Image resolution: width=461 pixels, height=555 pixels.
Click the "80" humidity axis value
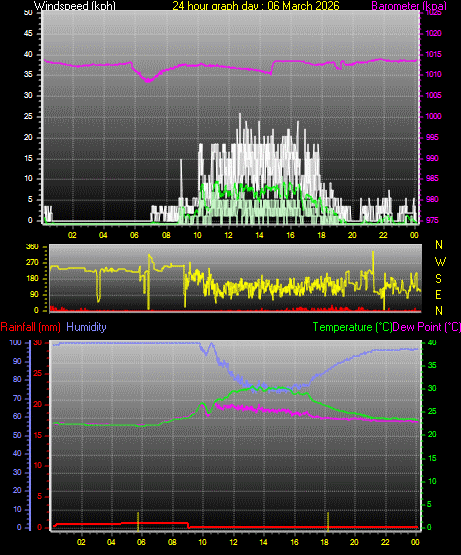pyautogui.click(x=17, y=379)
